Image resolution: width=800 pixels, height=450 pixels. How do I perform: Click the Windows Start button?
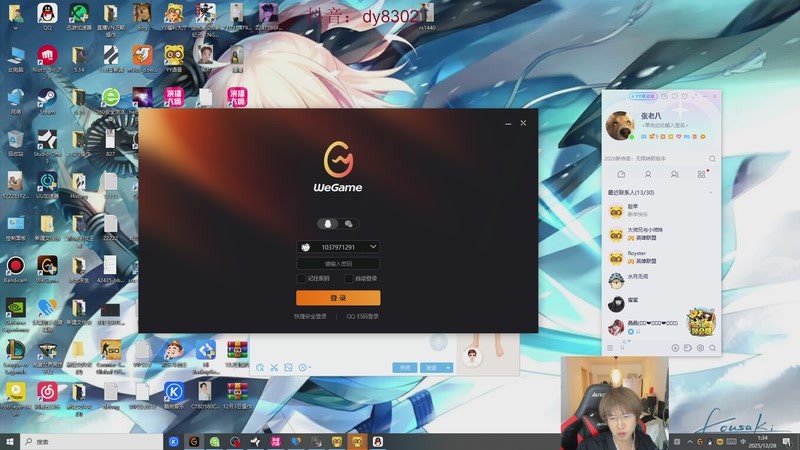click(x=10, y=441)
